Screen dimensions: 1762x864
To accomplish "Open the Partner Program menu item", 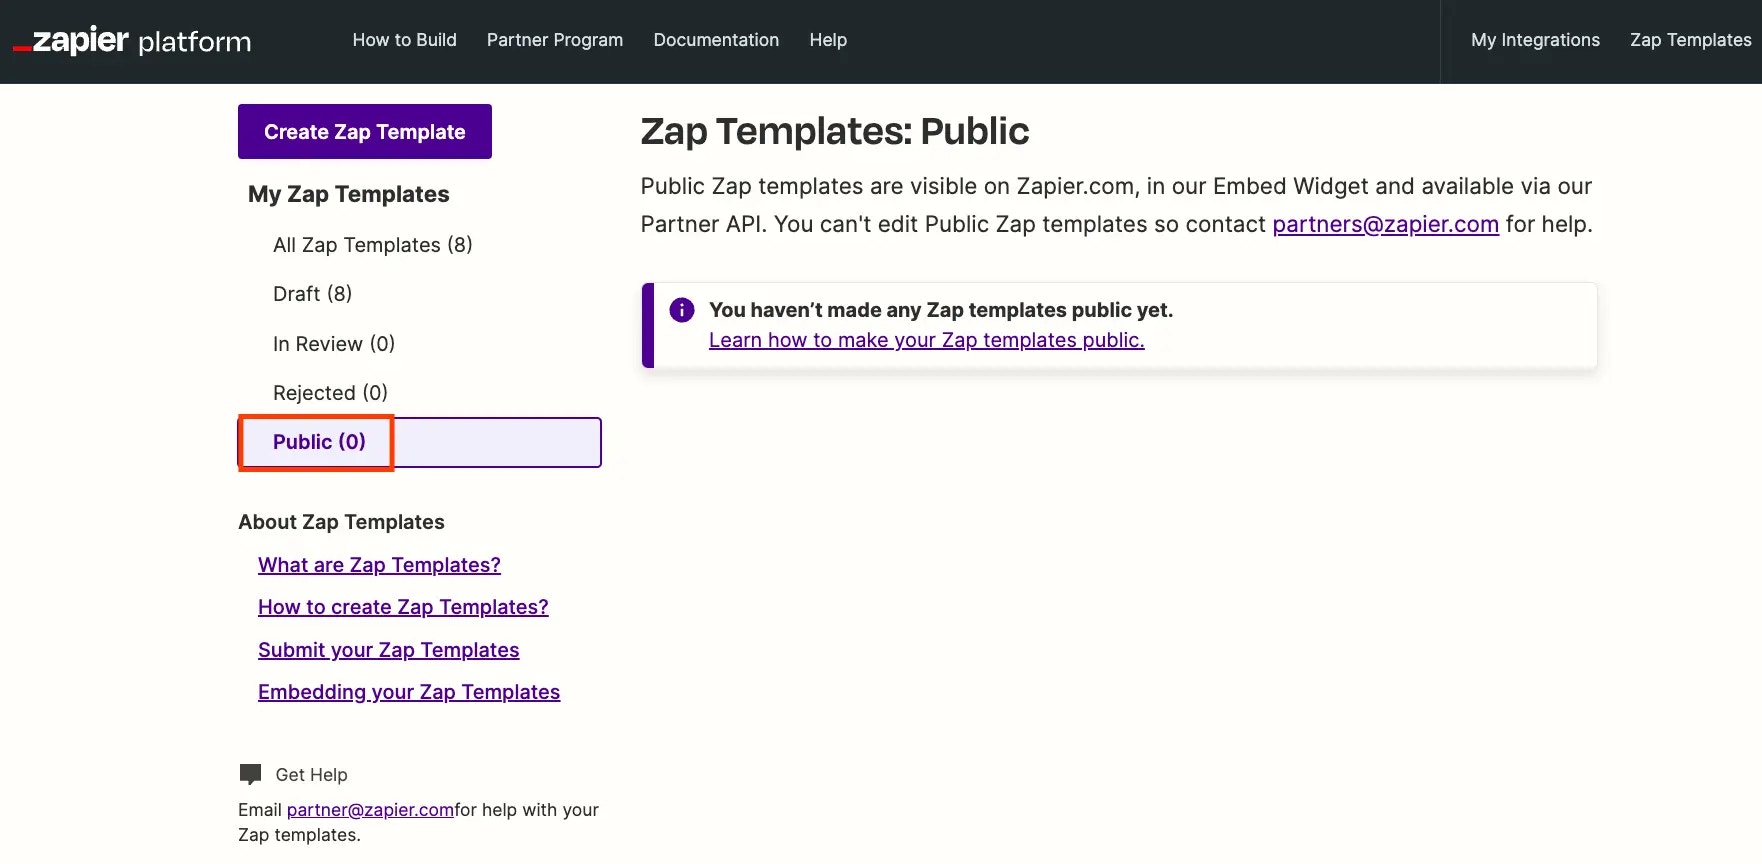I will tap(555, 40).
